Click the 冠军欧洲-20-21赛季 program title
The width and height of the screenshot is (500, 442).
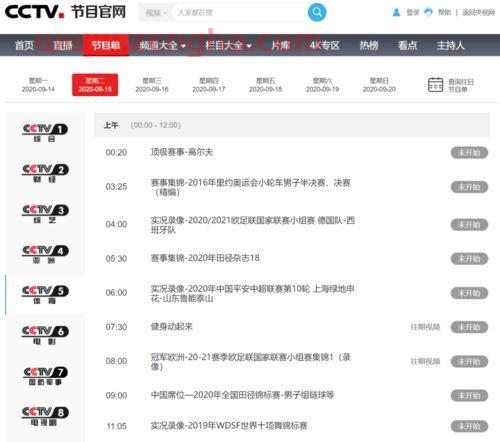(x=251, y=362)
